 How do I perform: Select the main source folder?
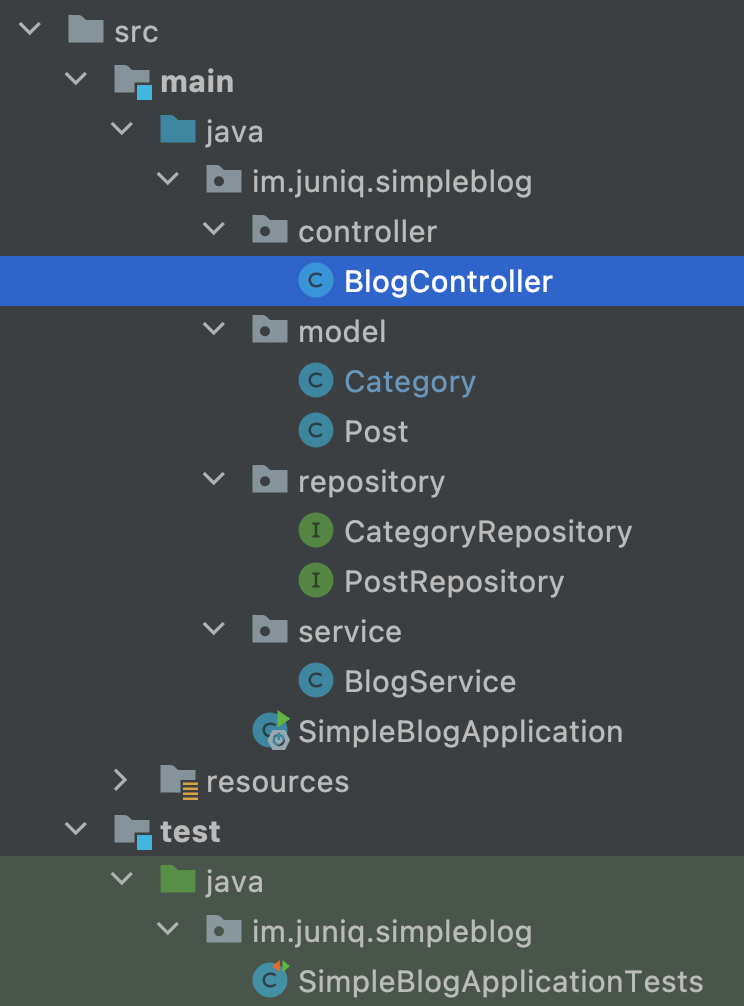point(197,82)
